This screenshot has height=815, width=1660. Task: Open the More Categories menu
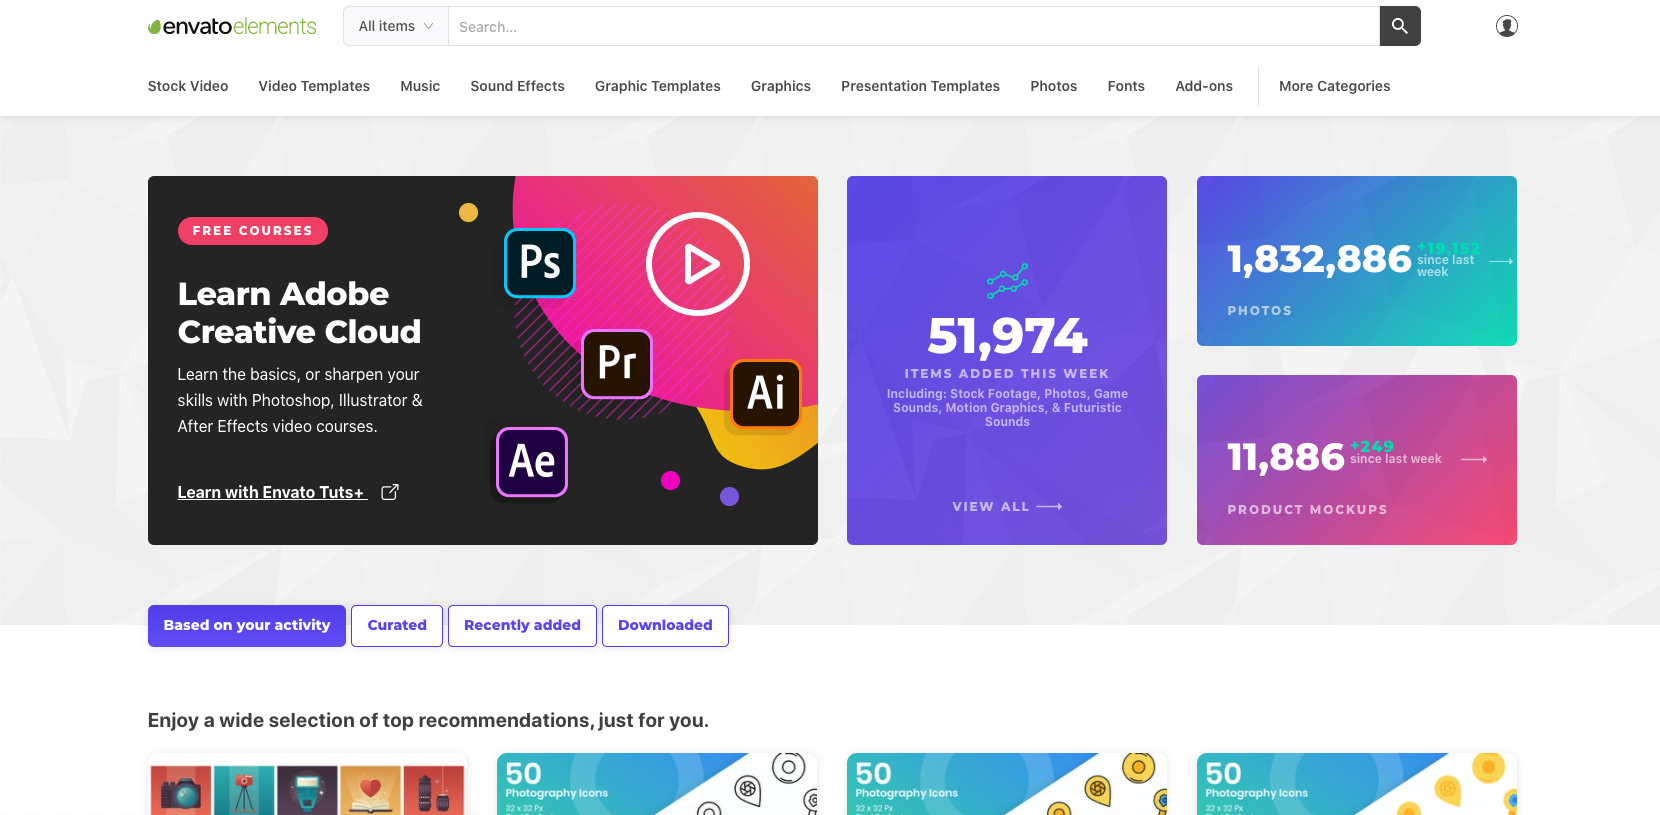click(1334, 86)
